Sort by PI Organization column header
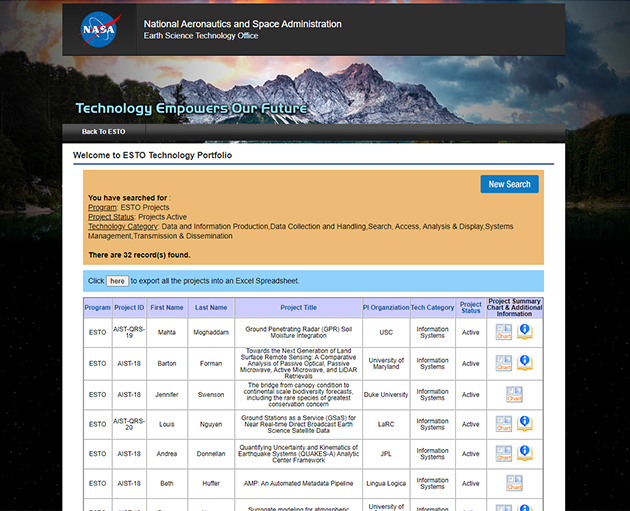 pos(386,307)
